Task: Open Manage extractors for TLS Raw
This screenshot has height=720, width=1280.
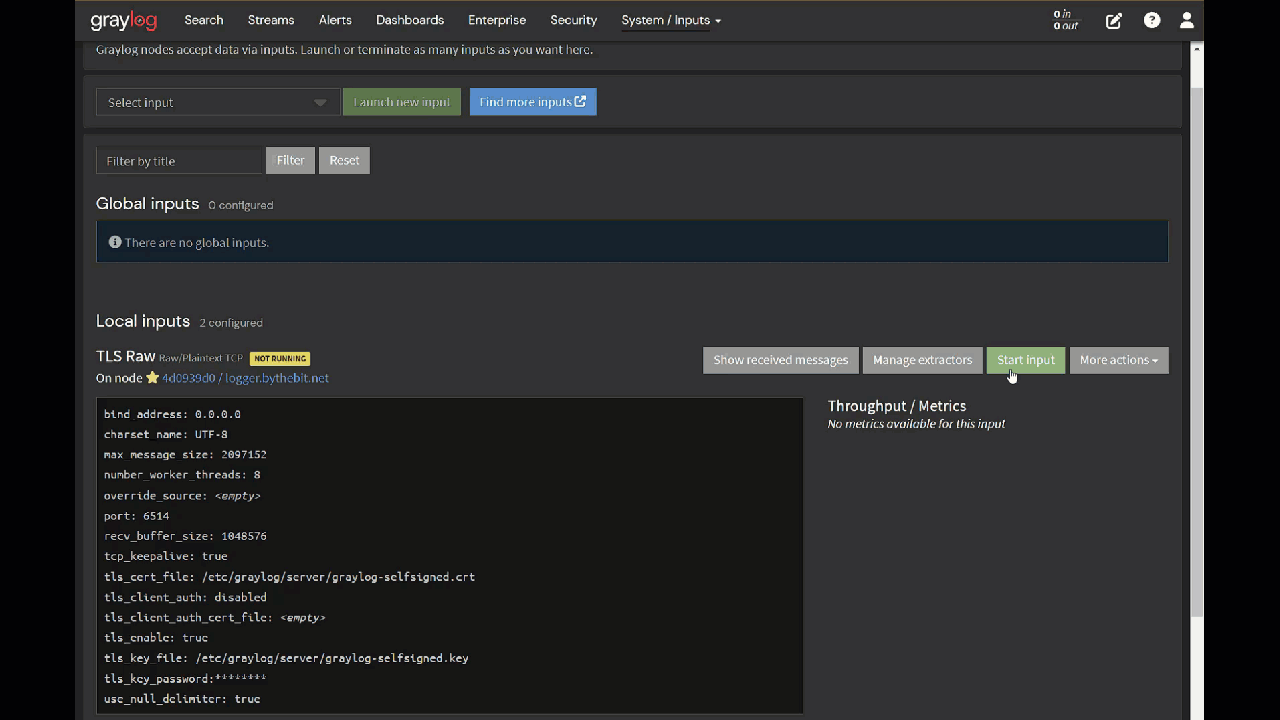Action: tap(922, 360)
